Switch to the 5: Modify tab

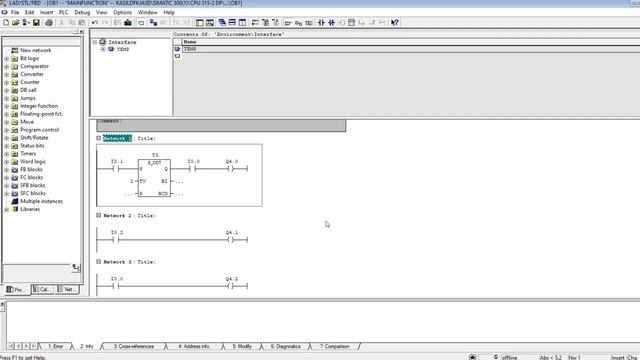242,346
